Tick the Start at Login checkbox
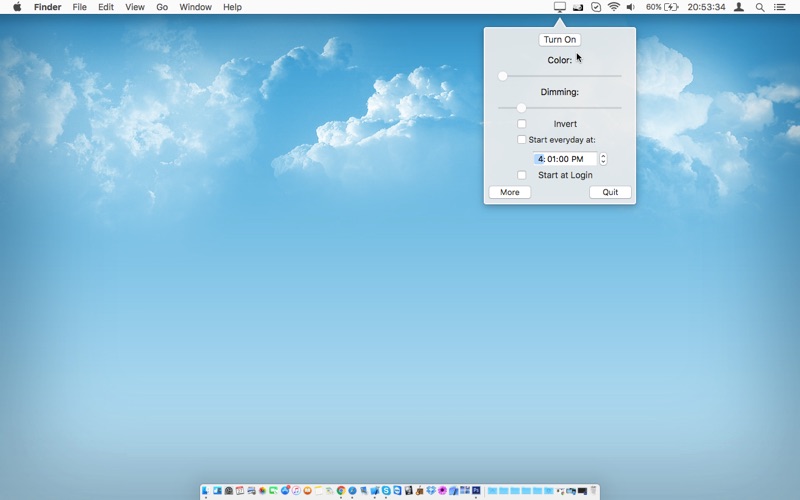800x500 pixels. [x=521, y=175]
